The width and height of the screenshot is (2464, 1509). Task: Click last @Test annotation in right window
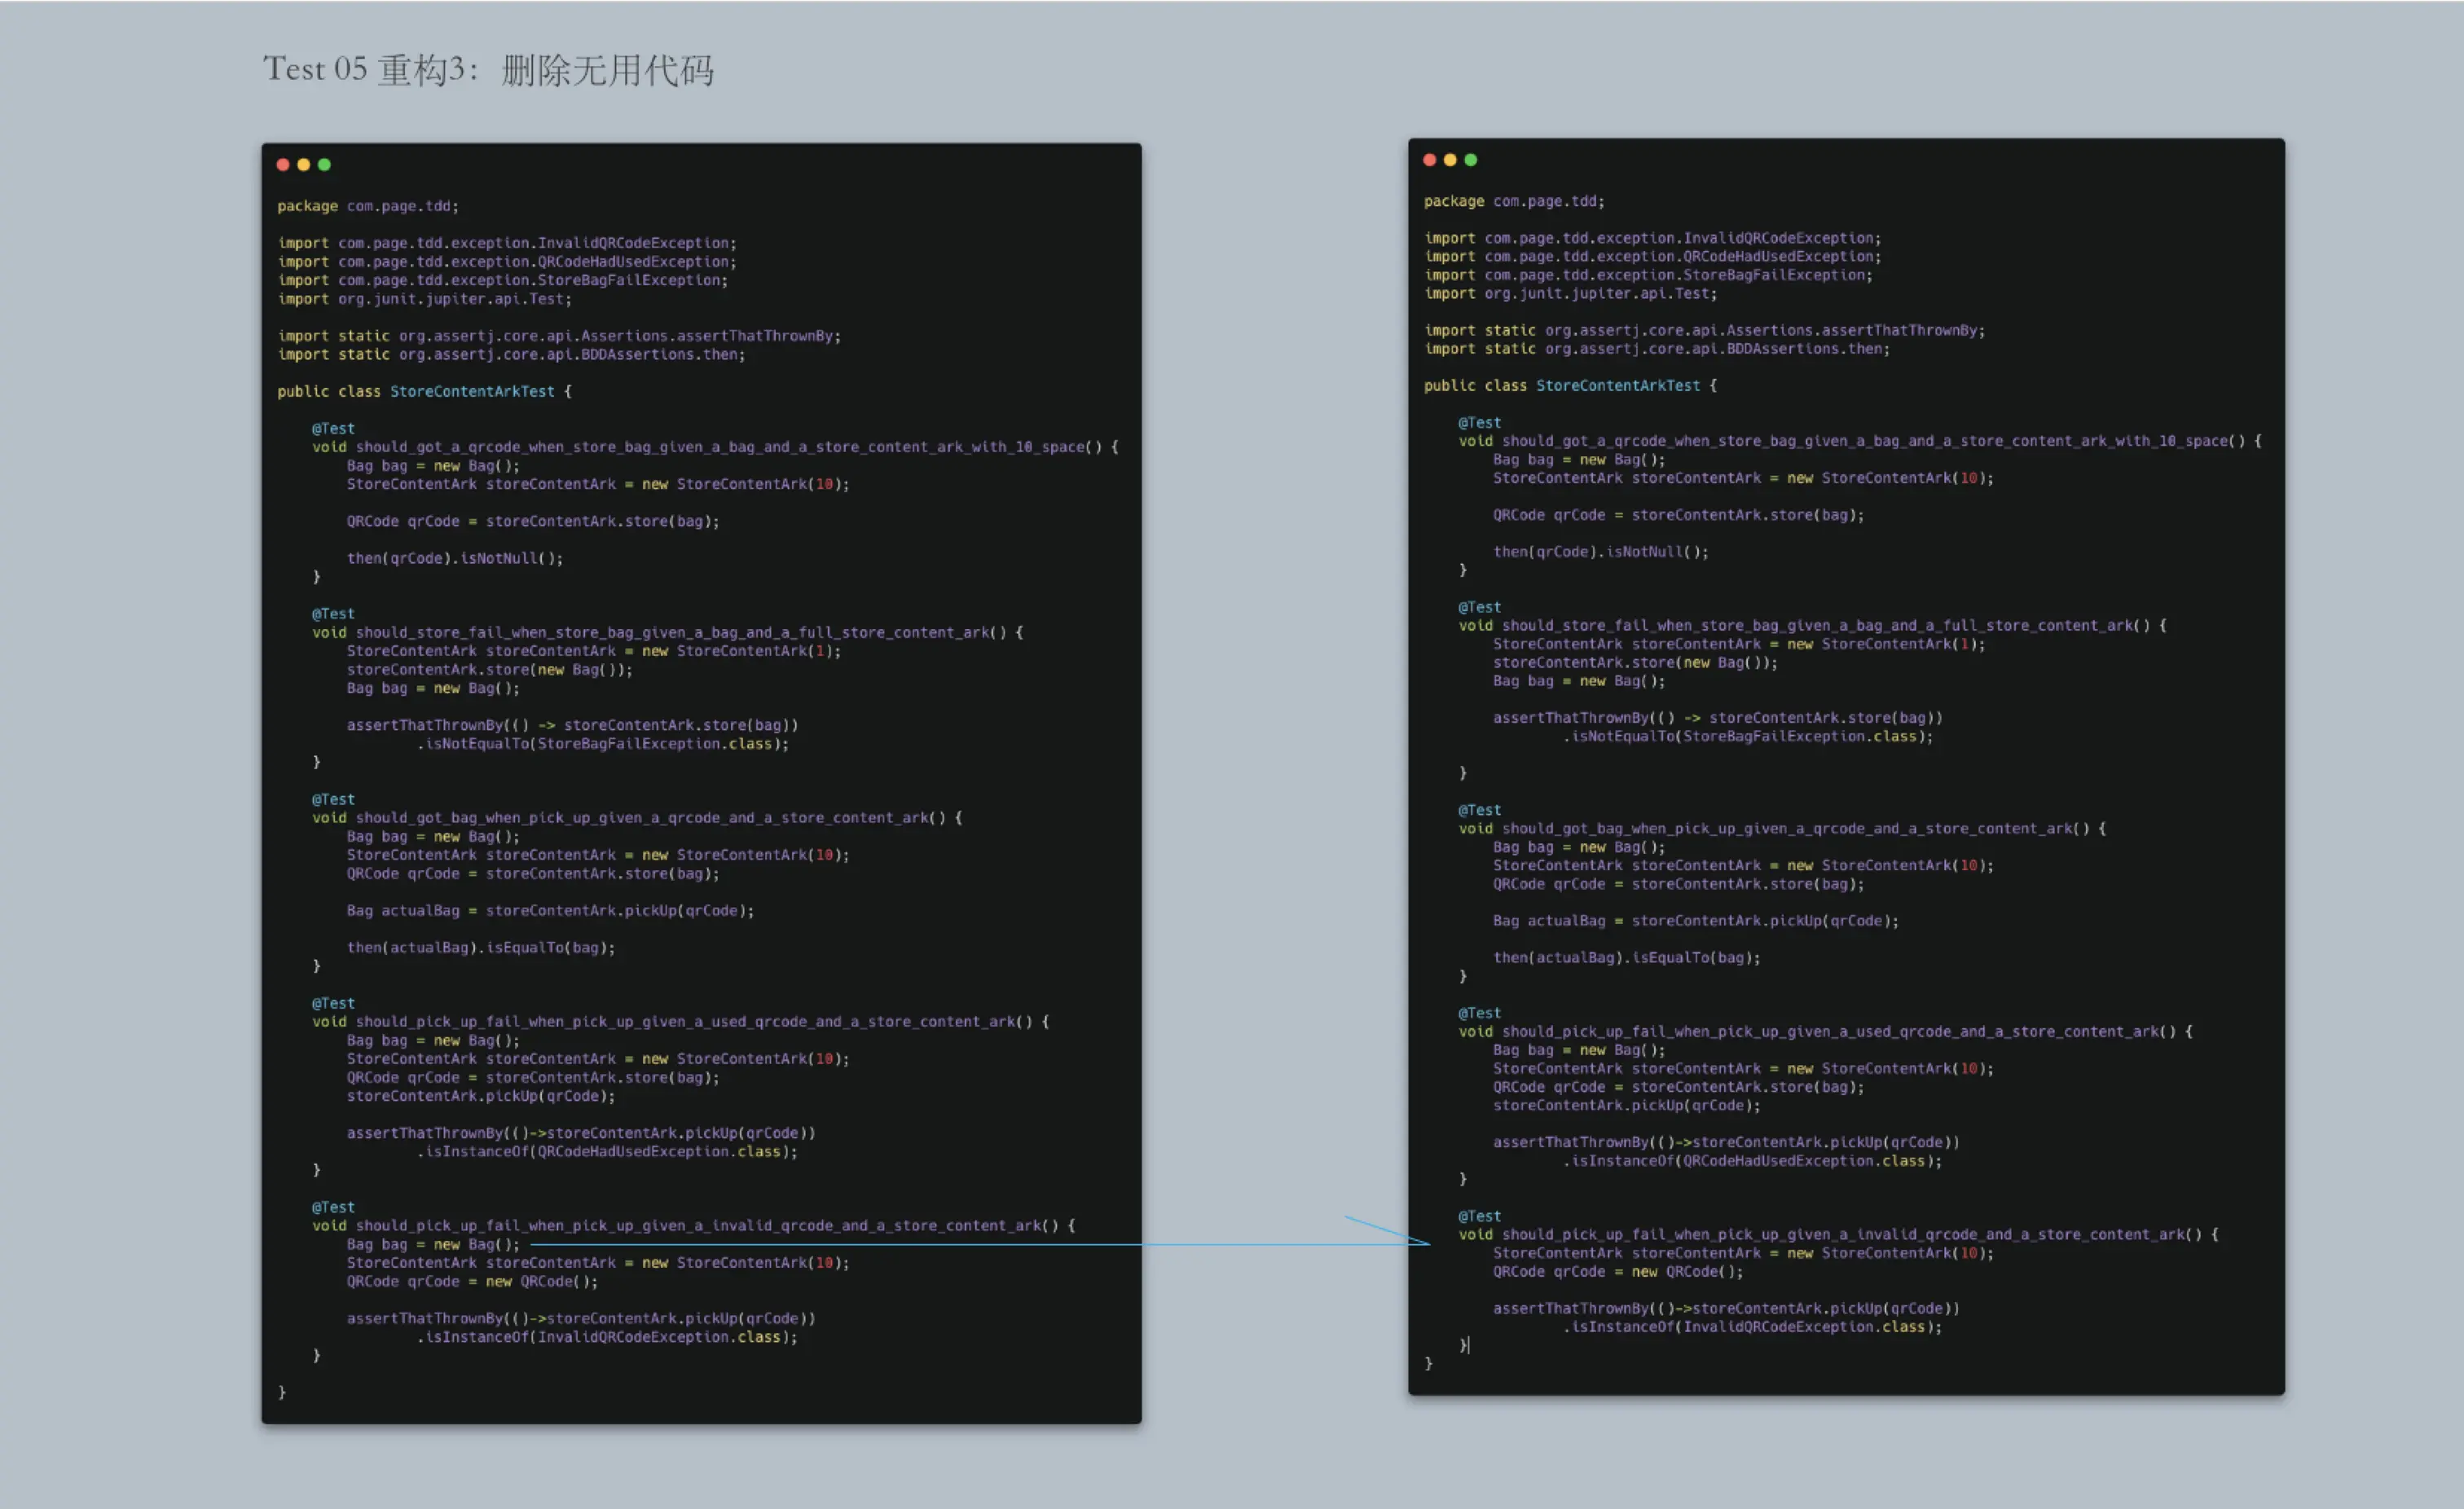pos(1479,1216)
